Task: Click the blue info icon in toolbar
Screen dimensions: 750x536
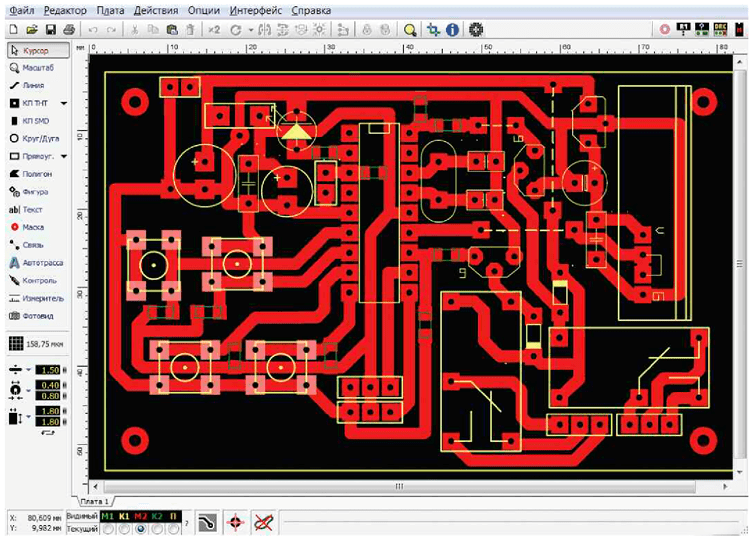Action: point(452,30)
